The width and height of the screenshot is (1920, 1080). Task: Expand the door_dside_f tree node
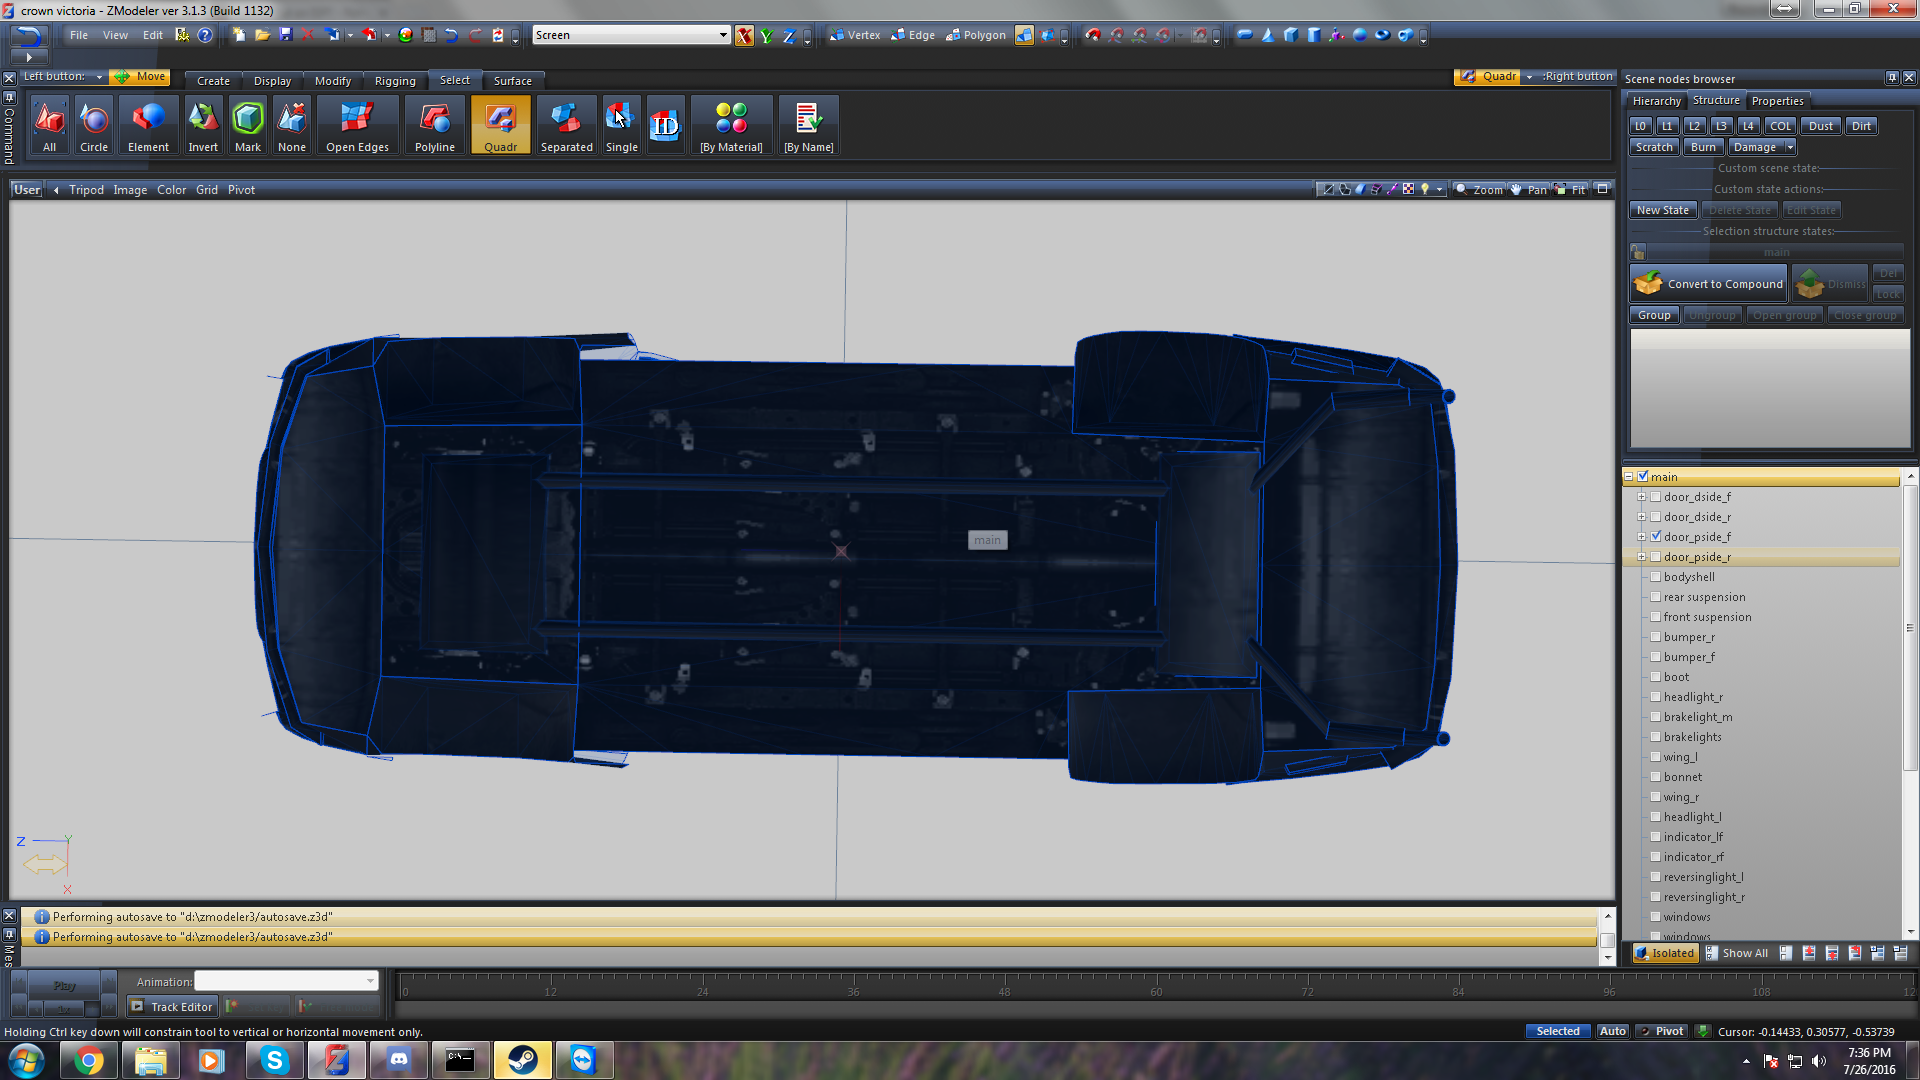pyautogui.click(x=1641, y=497)
